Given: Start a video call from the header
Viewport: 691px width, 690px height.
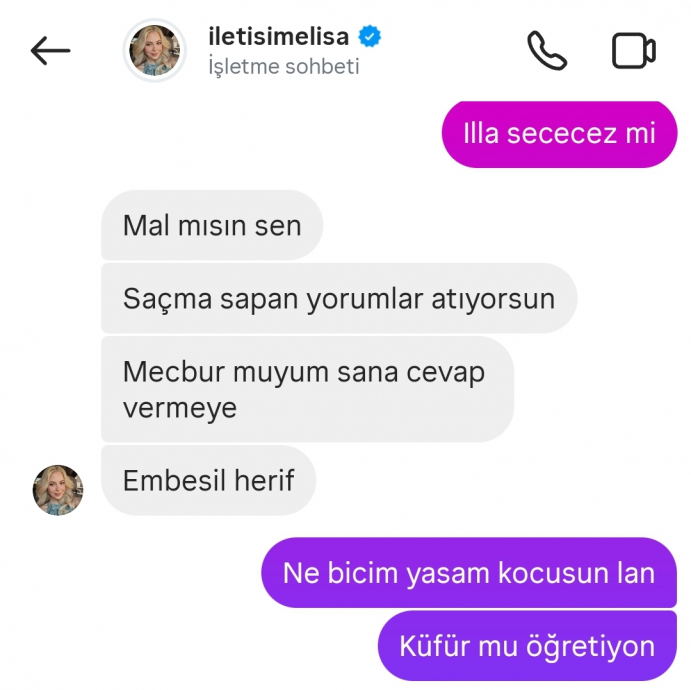Looking at the screenshot, I should click(x=634, y=51).
